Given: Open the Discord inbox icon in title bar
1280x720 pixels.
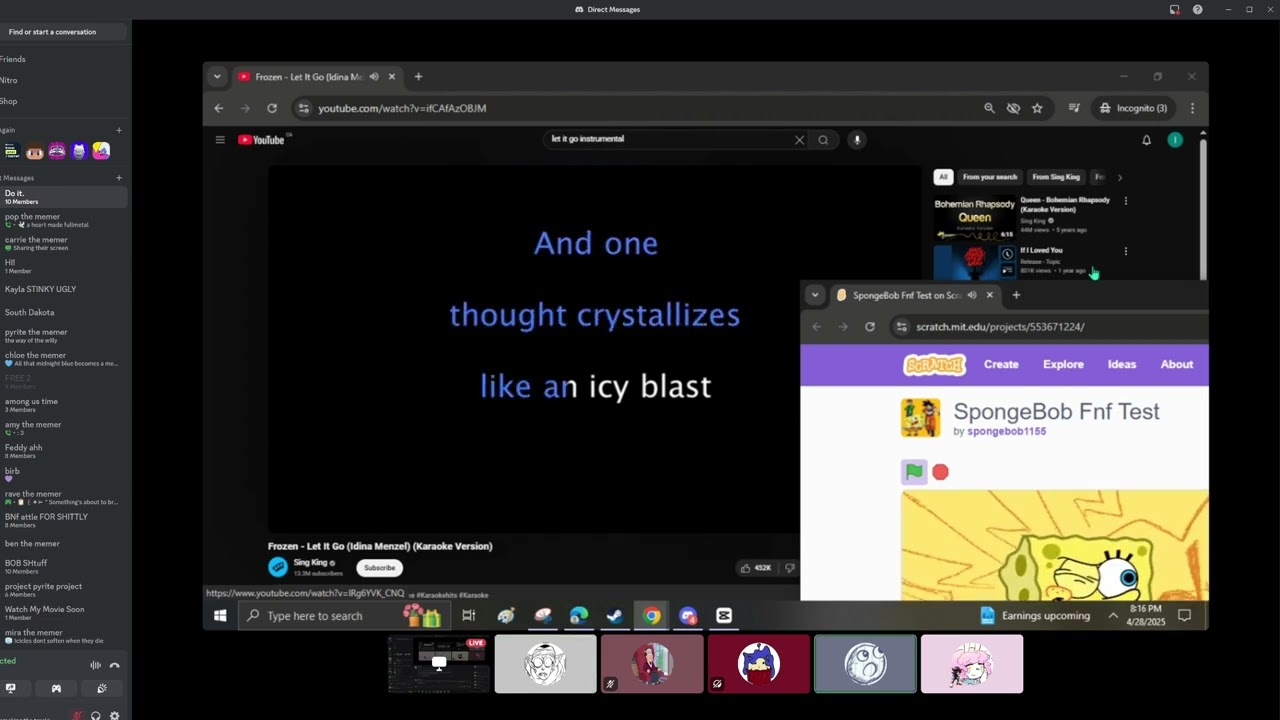Looking at the screenshot, I should [x=1175, y=9].
